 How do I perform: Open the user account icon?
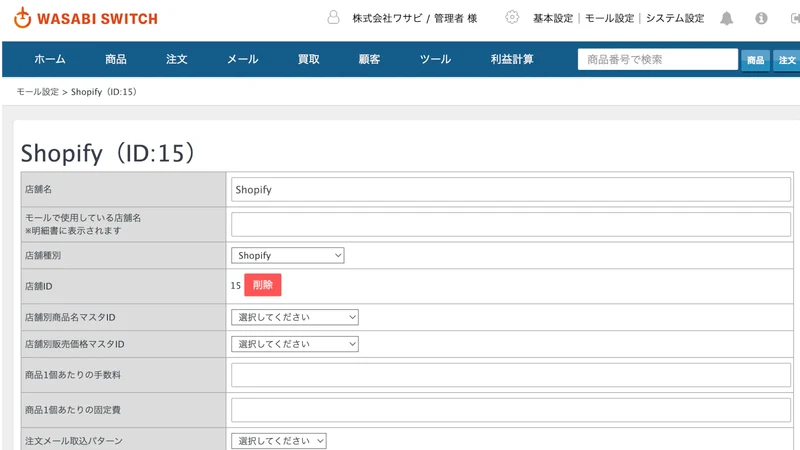tap(333, 18)
